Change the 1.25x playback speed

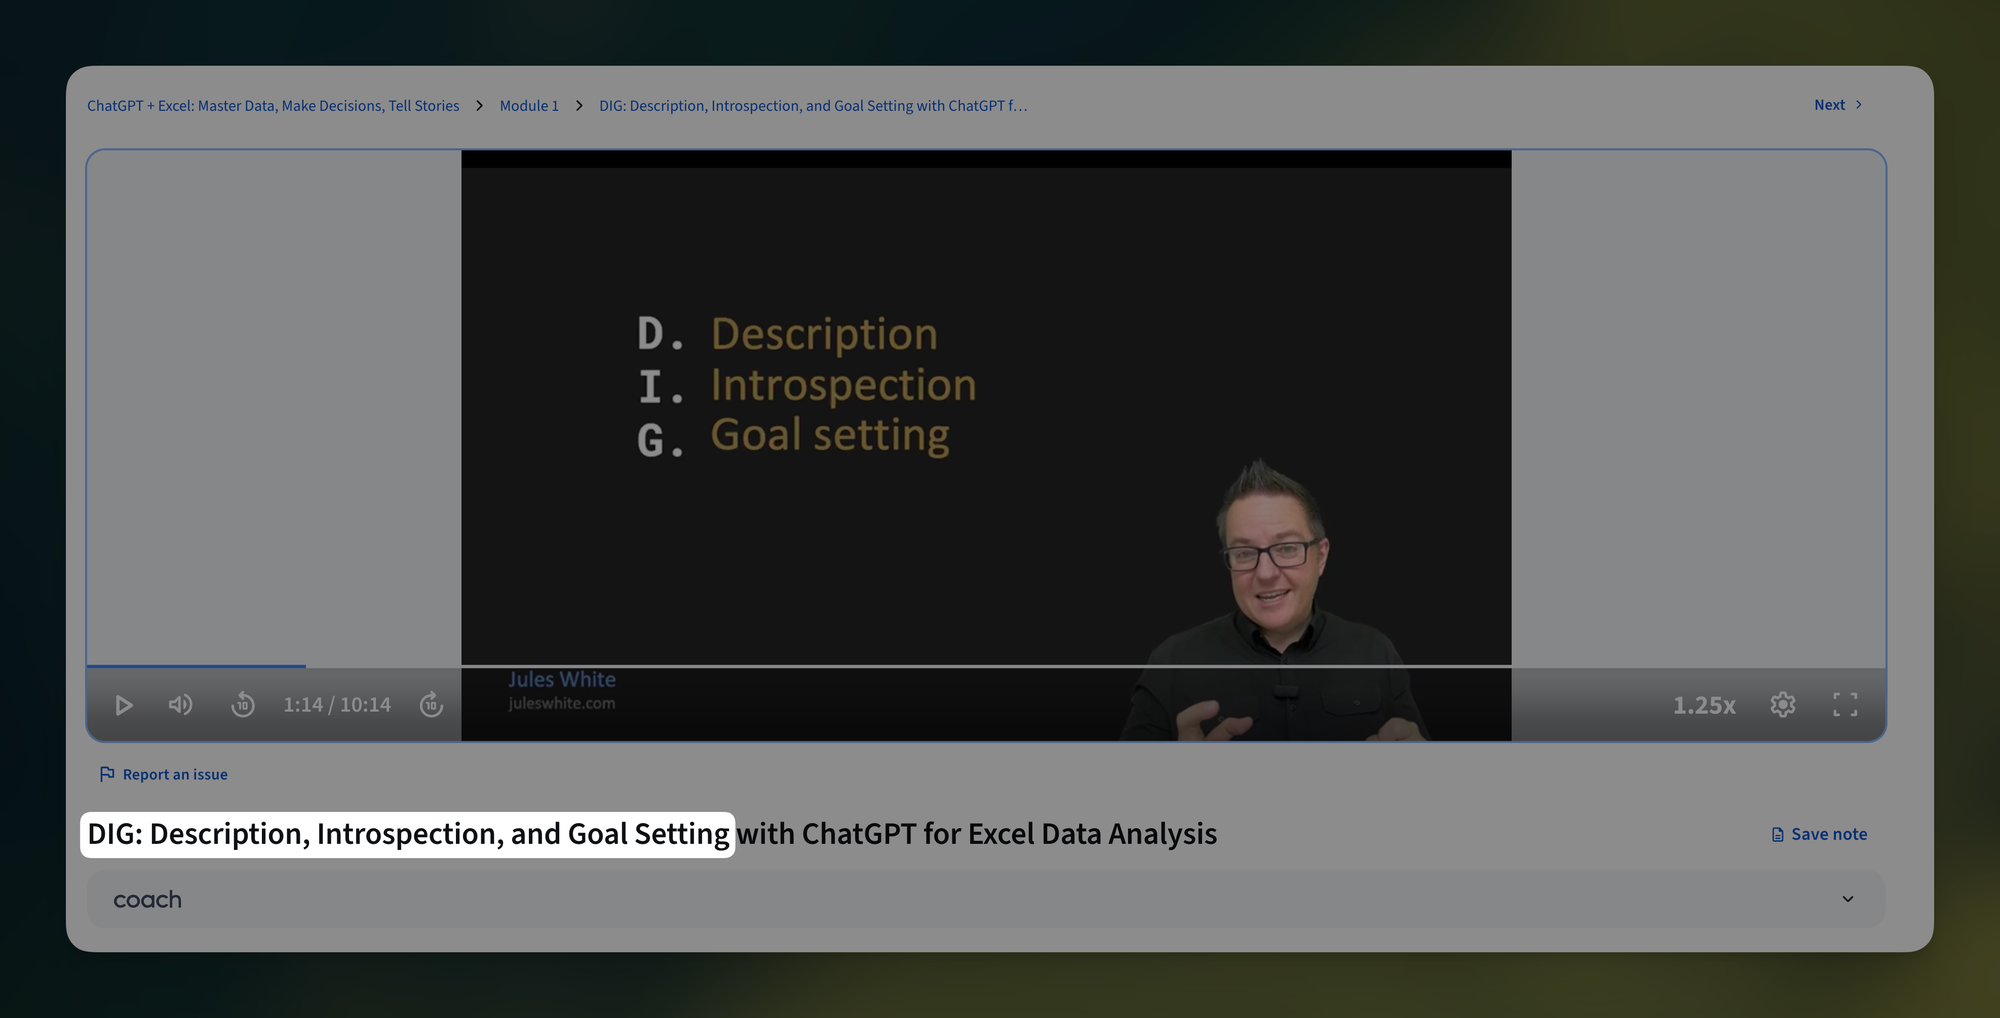pyautogui.click(x=1705, y=705)
